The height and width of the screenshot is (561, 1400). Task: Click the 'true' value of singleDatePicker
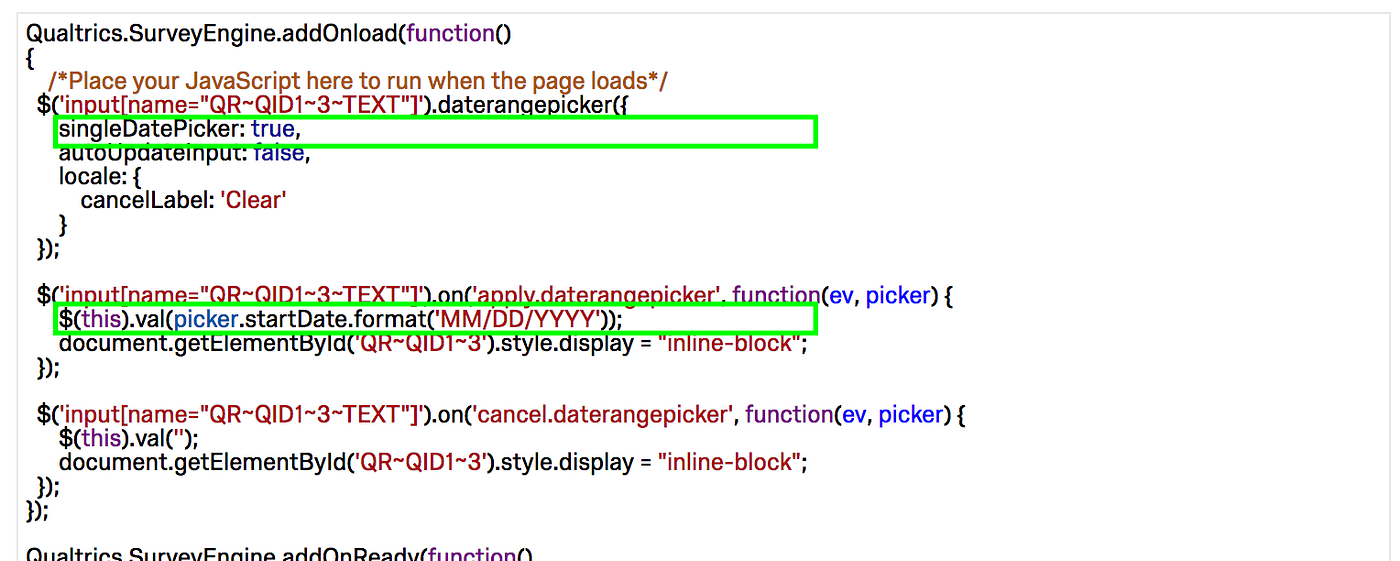(271, 129)
